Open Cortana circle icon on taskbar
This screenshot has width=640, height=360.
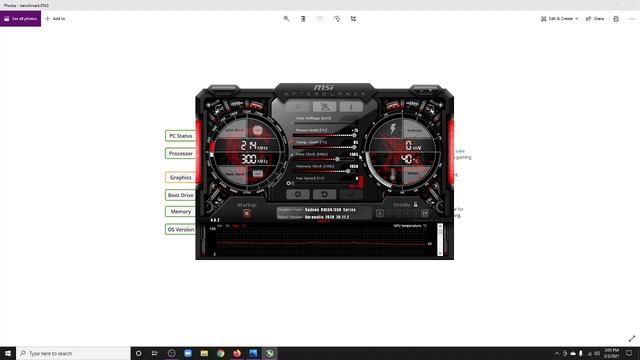point(139,353)
